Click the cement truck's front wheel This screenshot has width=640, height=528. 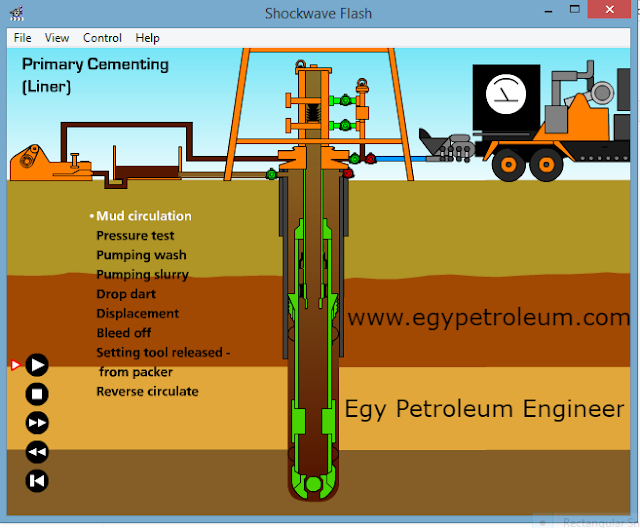(509, 165)
